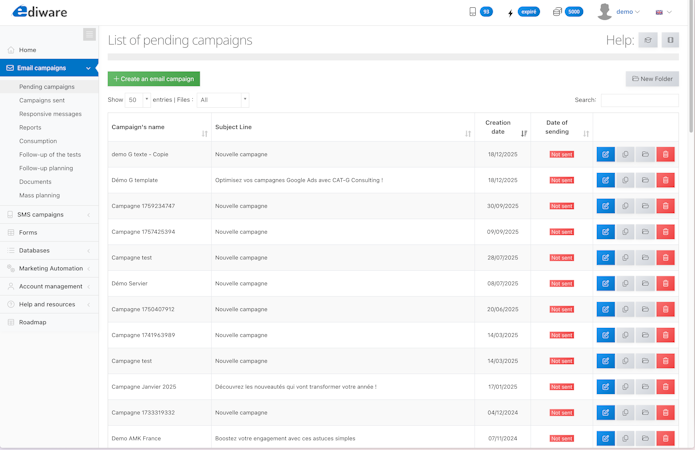The height and width of the screenshot is (450, 695).
Task: Delete the 'Démo G template' campaign
Action: tap(665, 180)
